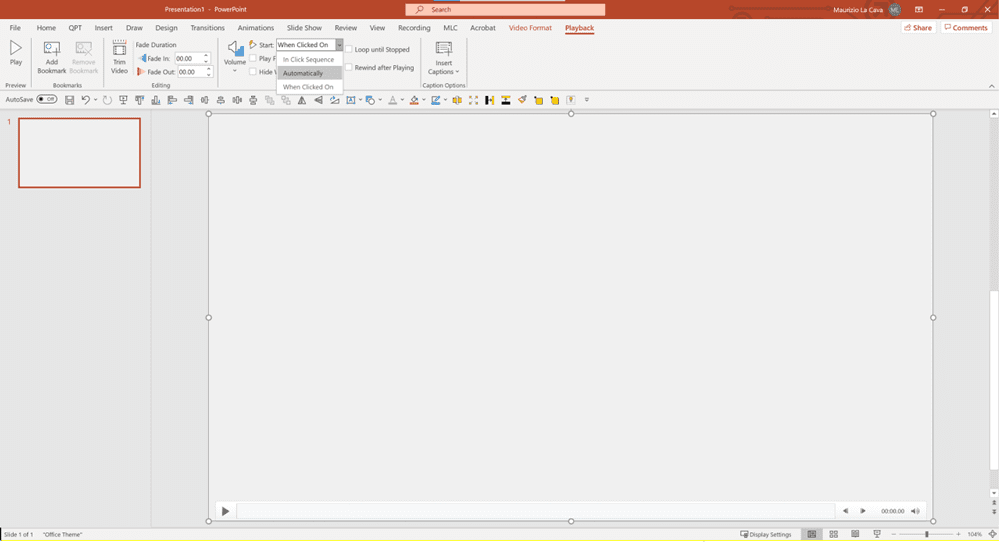
Task: Click the Shape Fill paint bucket icon
Action: coord(414,100)
